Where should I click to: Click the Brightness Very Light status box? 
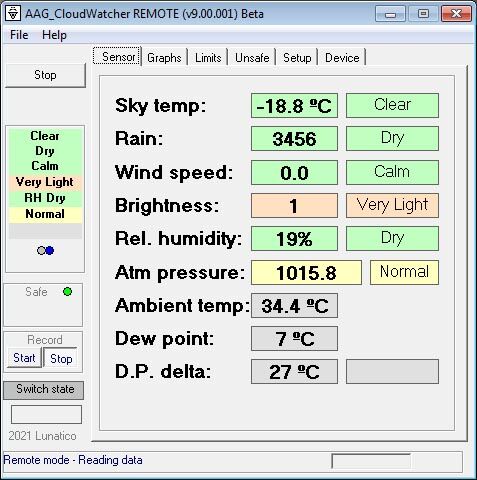pos(392,205)
